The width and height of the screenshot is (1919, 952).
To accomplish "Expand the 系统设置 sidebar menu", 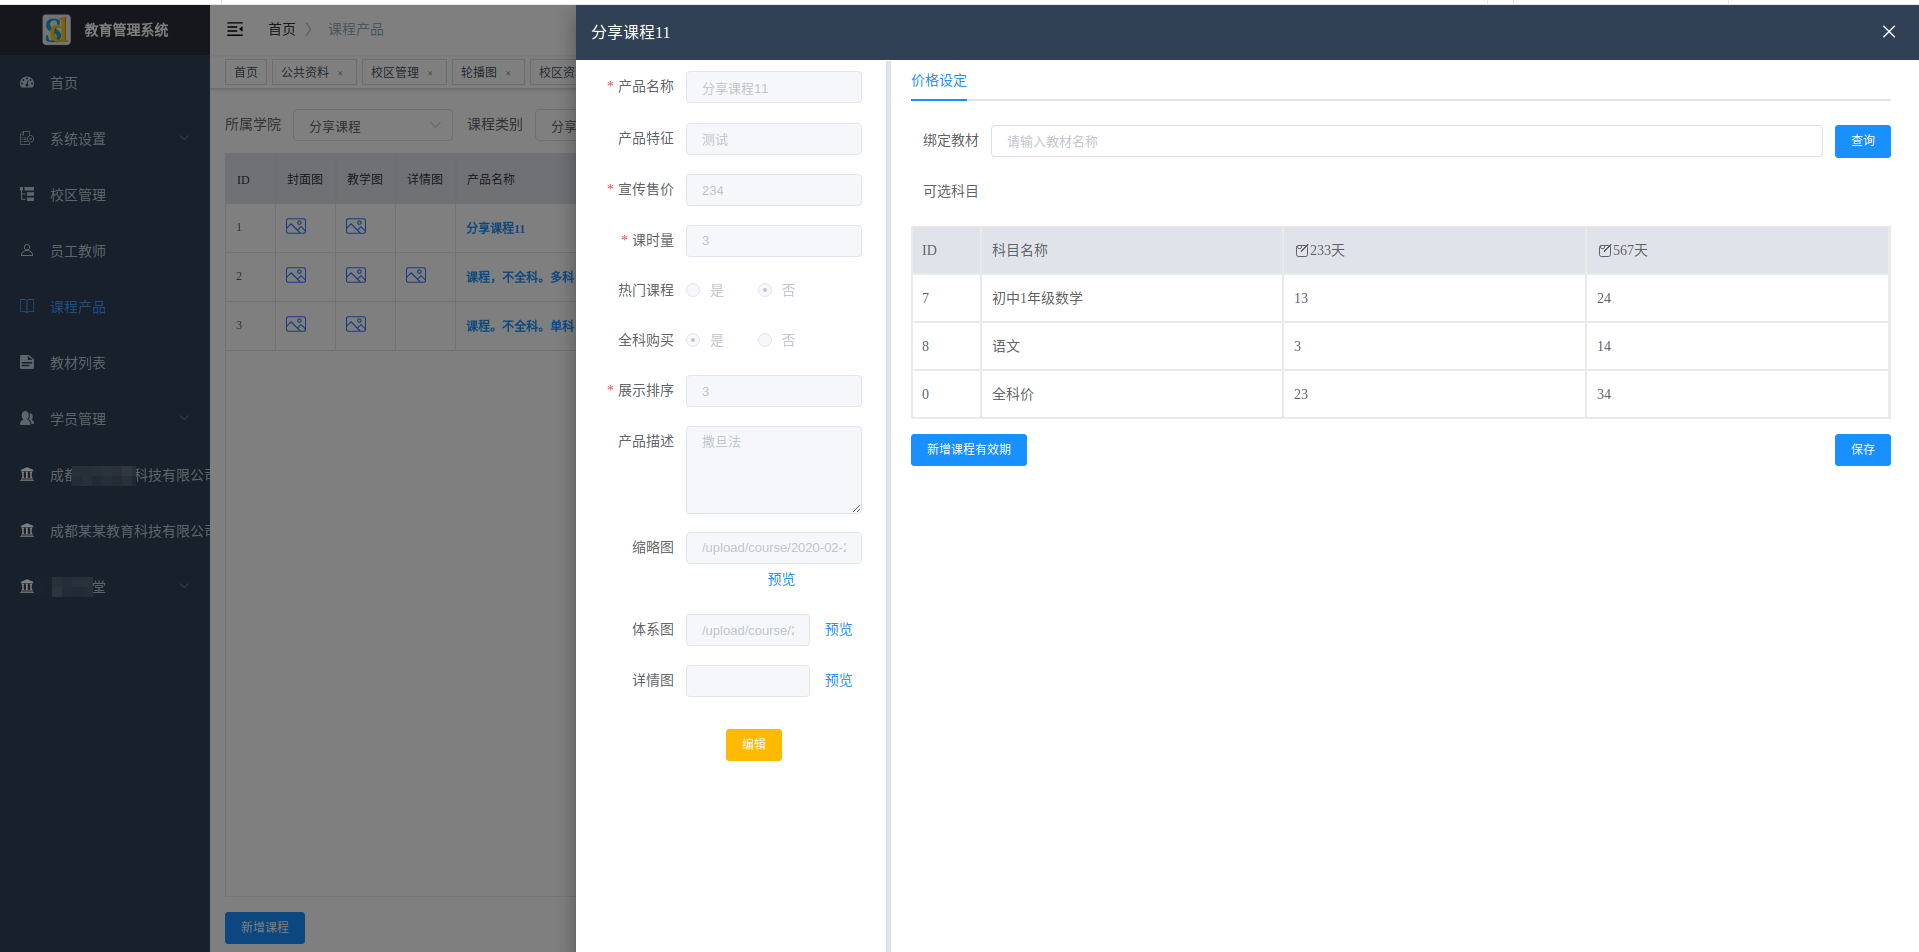I will (184, 138).
